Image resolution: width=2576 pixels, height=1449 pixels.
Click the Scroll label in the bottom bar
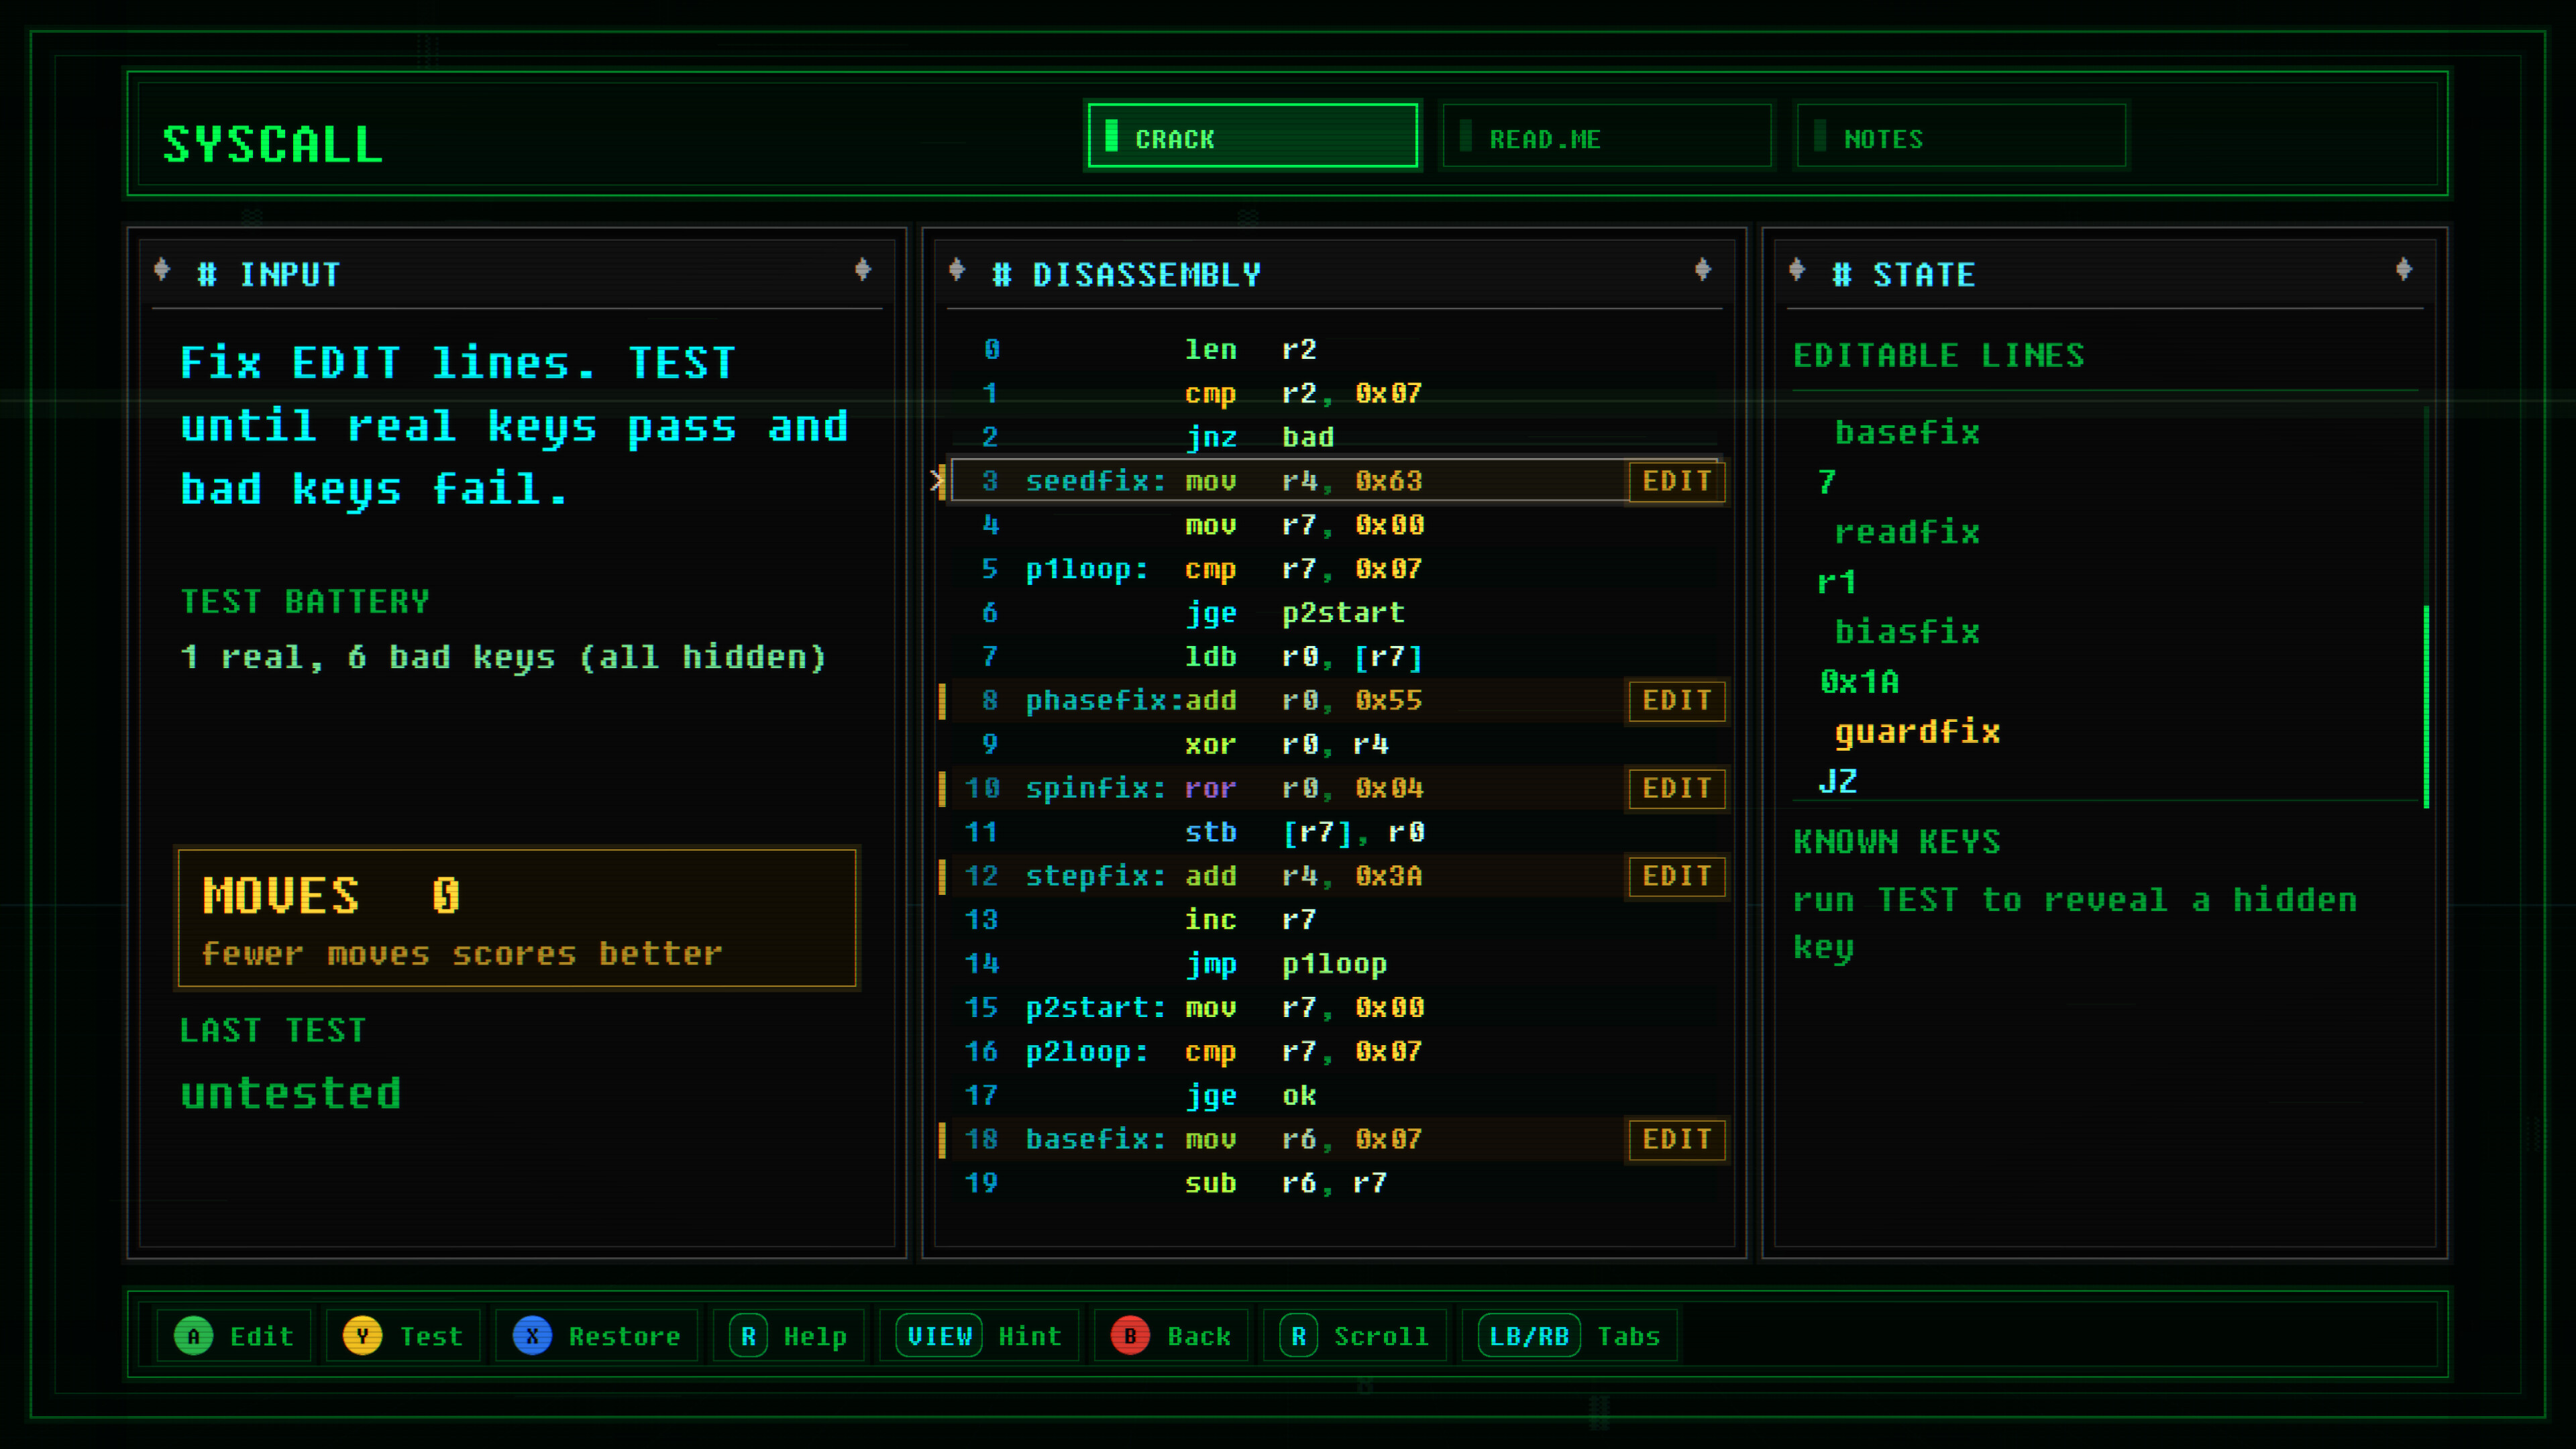pyautogui.click(x=1381, y=1336)
